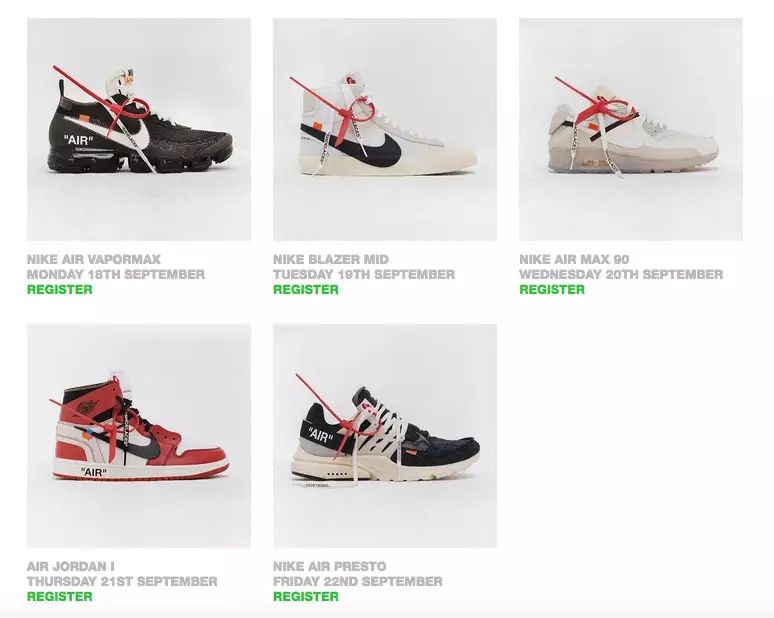Open the Nike Air Presto shoe image
Viewport: 774px width, 618px height.
[385, 436]
